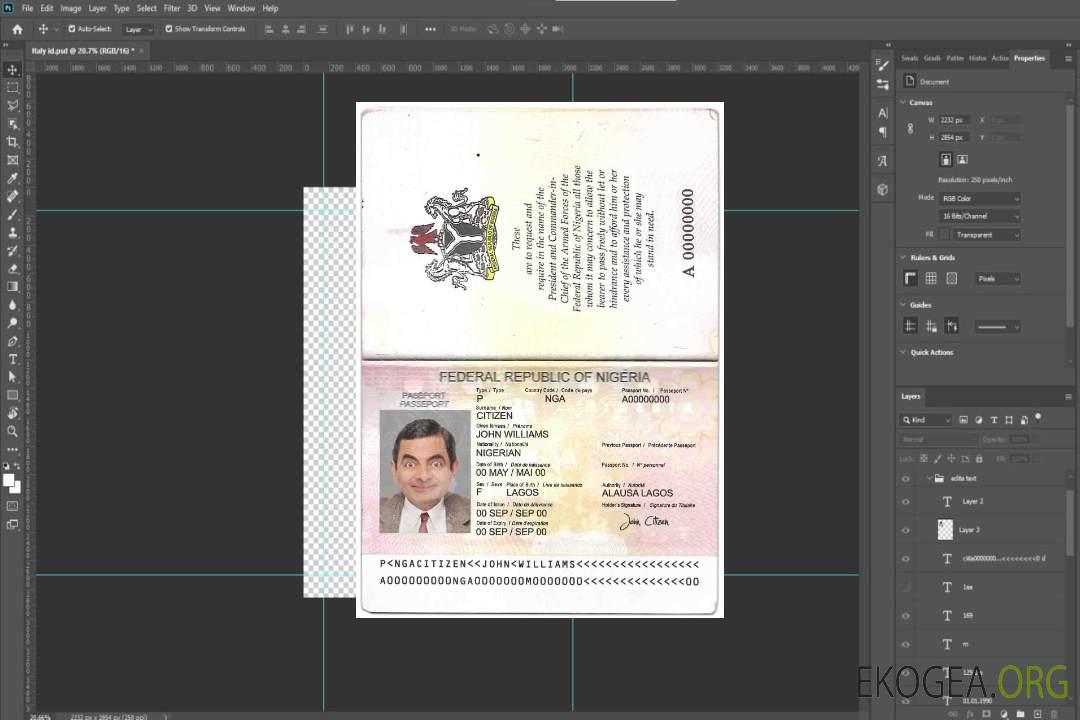This screenshot has width=1080, height=720.
Task: Toggle the grid view icon under Rulers & Grids
Action: (x=931, y=278)
